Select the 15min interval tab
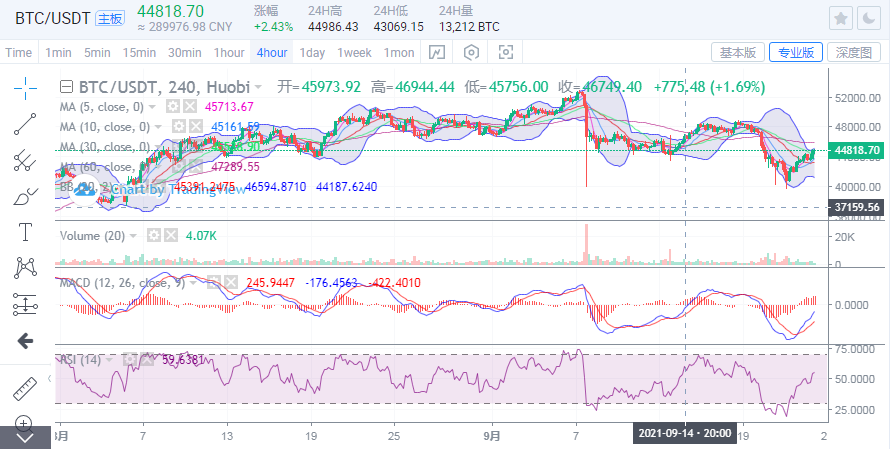 point(139,52)
